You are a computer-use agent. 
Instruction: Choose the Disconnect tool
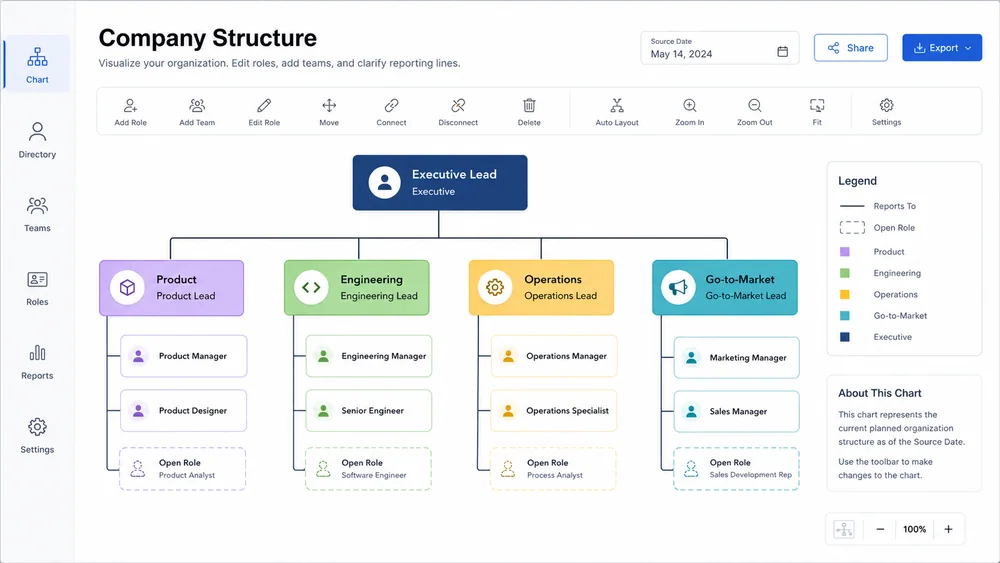[x=458, y=112]
